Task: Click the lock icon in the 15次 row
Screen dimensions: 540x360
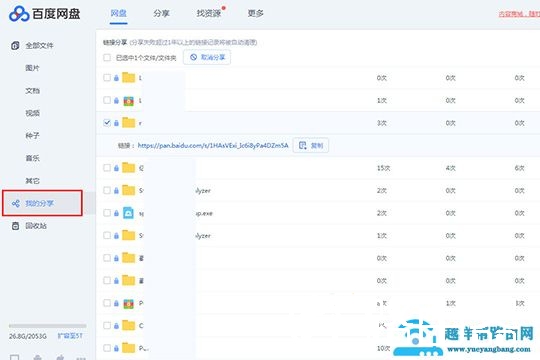Action: click(116, 168)
